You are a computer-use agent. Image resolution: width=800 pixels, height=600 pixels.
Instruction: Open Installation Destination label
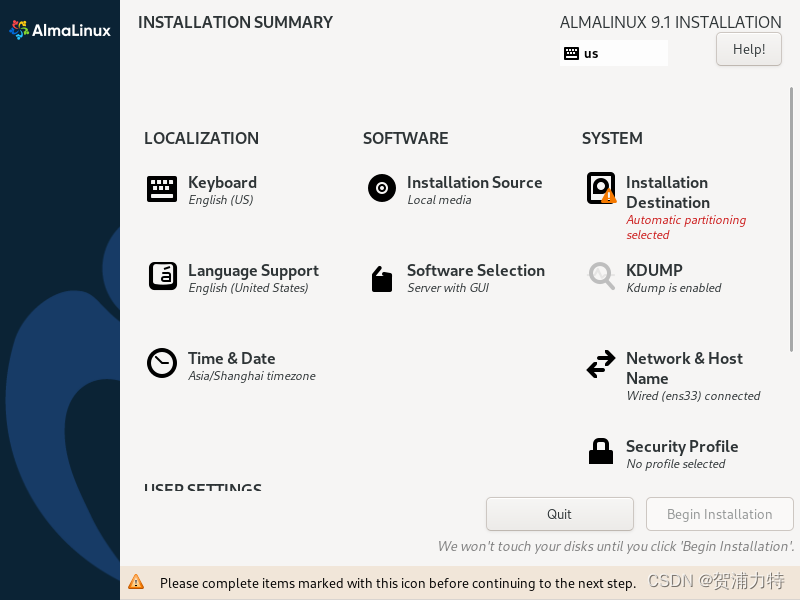click(x=668, y=192)
